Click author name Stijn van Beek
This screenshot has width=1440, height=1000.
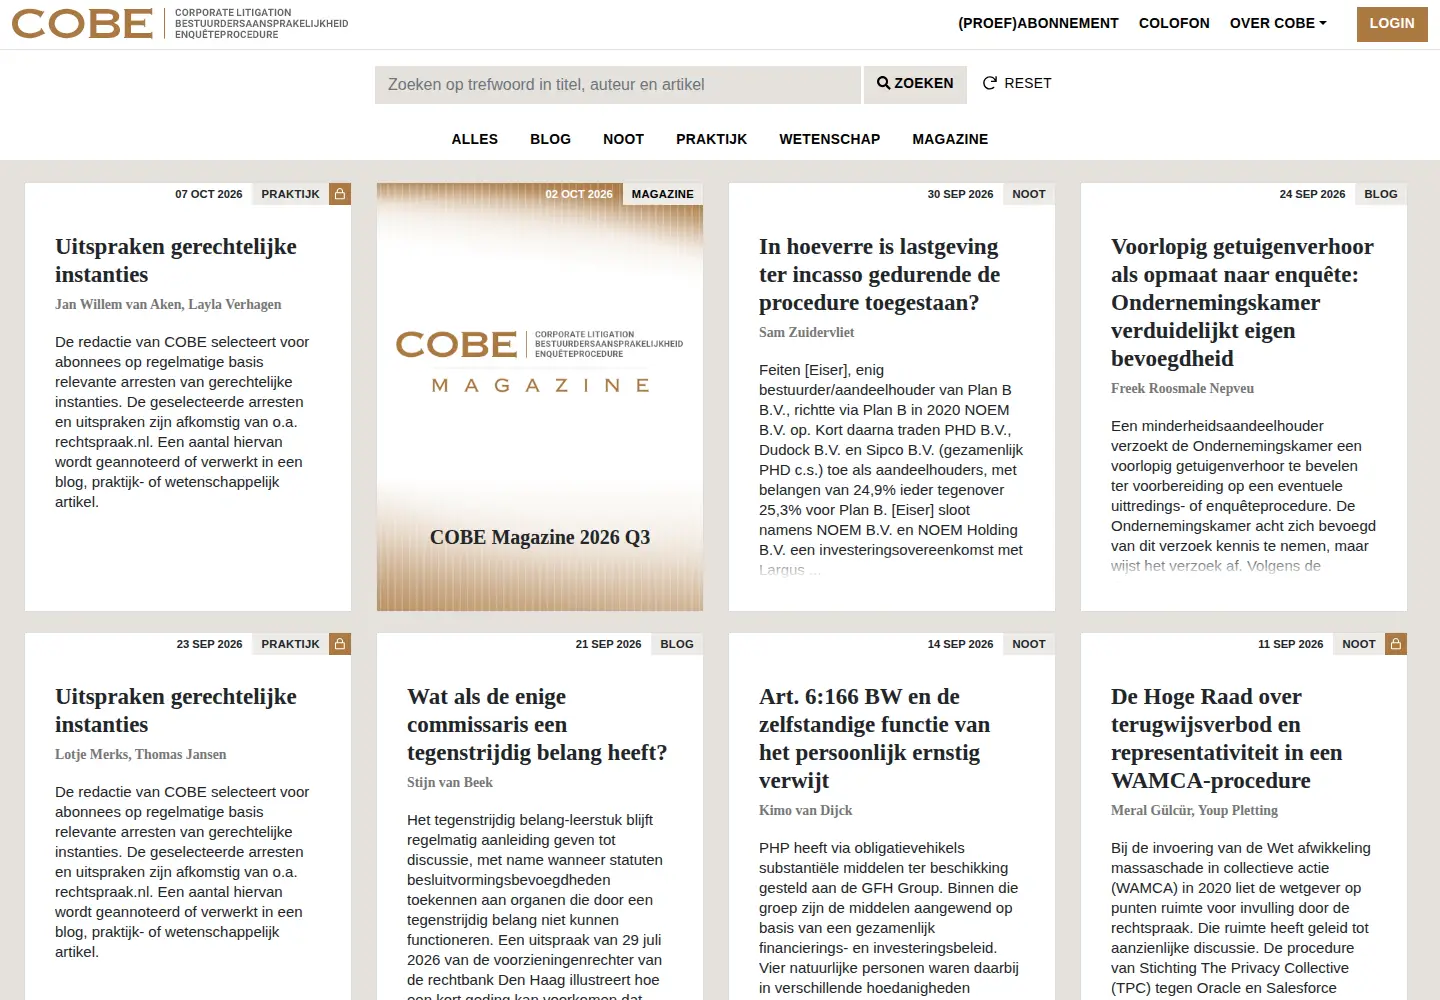coord(450,782)
